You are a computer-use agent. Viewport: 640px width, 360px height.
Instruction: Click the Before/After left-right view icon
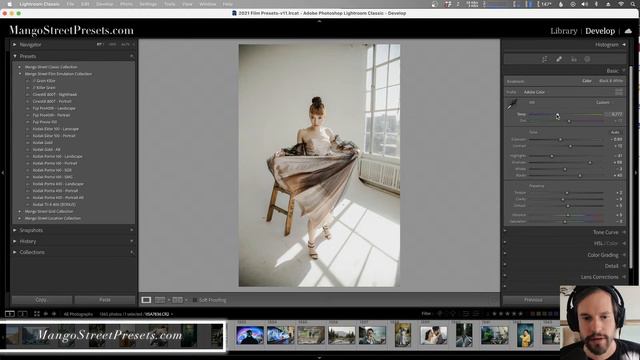point(160,300)
